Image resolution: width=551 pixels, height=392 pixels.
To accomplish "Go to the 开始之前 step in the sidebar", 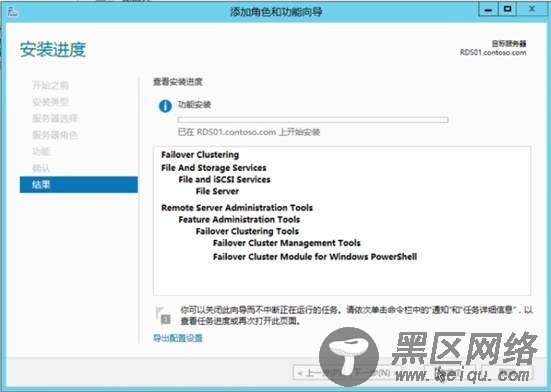I will tap(50, 85).
